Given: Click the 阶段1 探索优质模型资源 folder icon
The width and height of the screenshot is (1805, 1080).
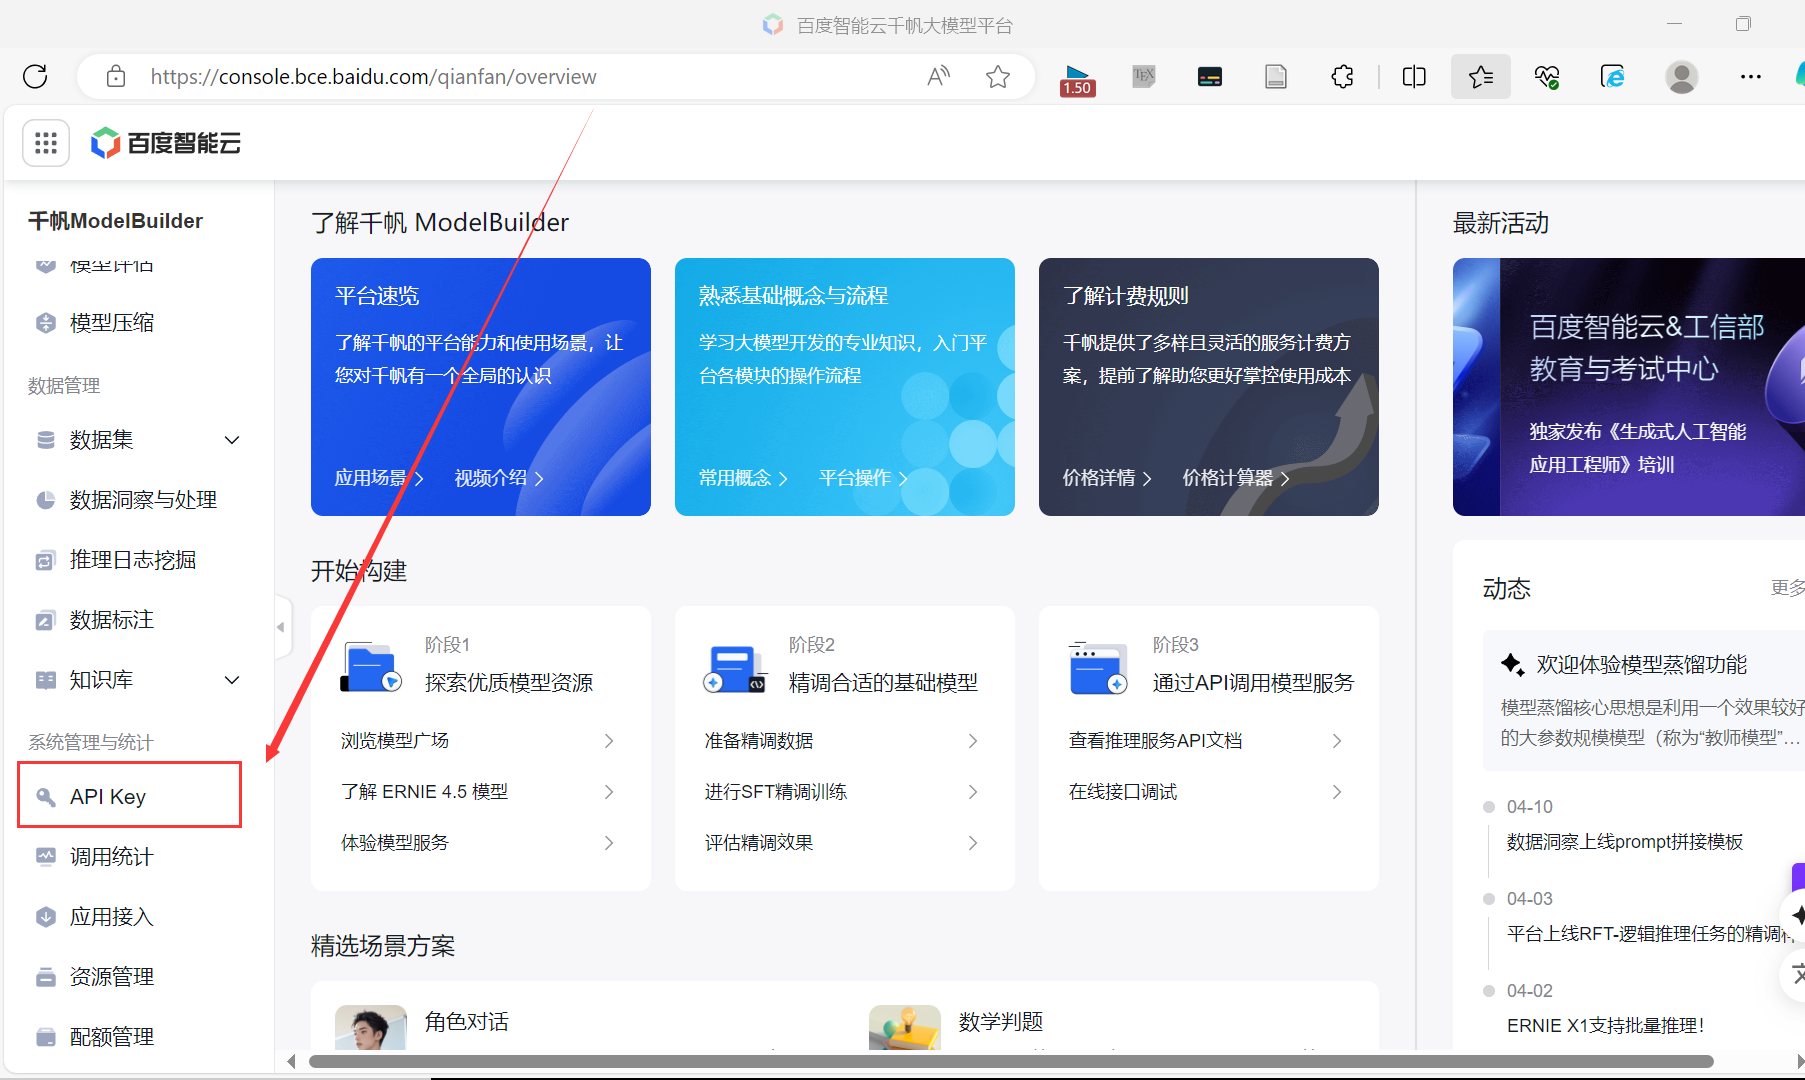Looking at the screenshot, I should (370, 667).
